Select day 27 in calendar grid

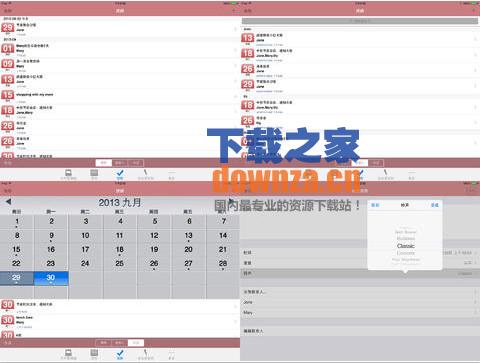click(x=188, y=264)
